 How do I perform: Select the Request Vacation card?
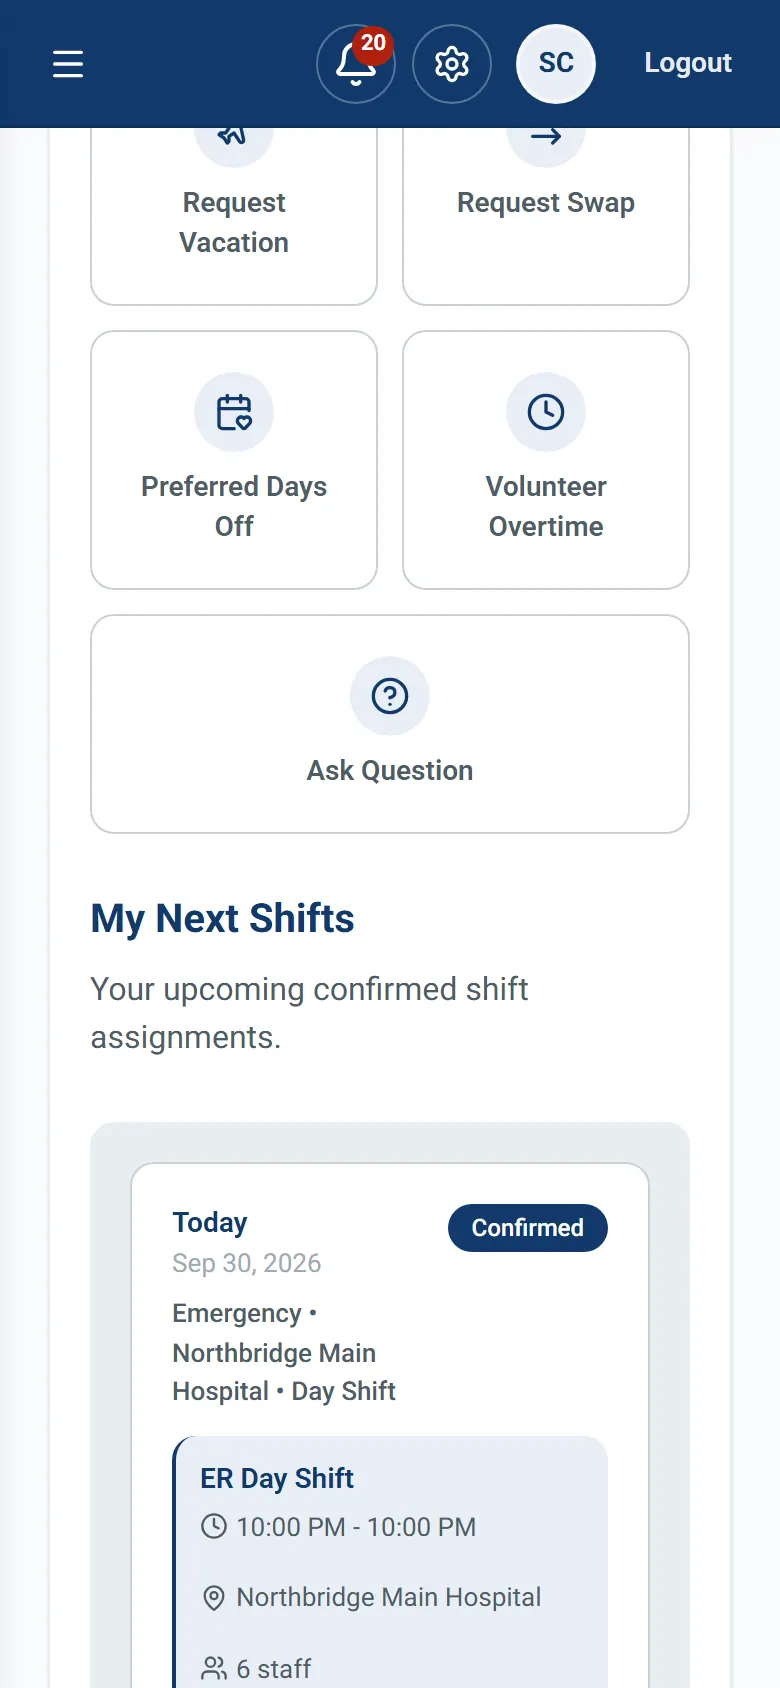pyautogui.click(x=234, y=216)
